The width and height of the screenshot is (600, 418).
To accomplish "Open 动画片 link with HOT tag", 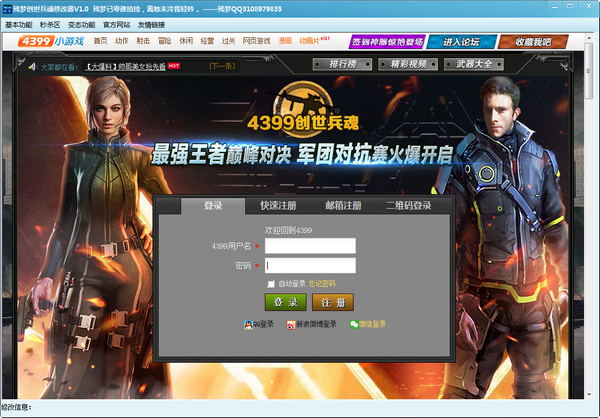I will 314,40.
